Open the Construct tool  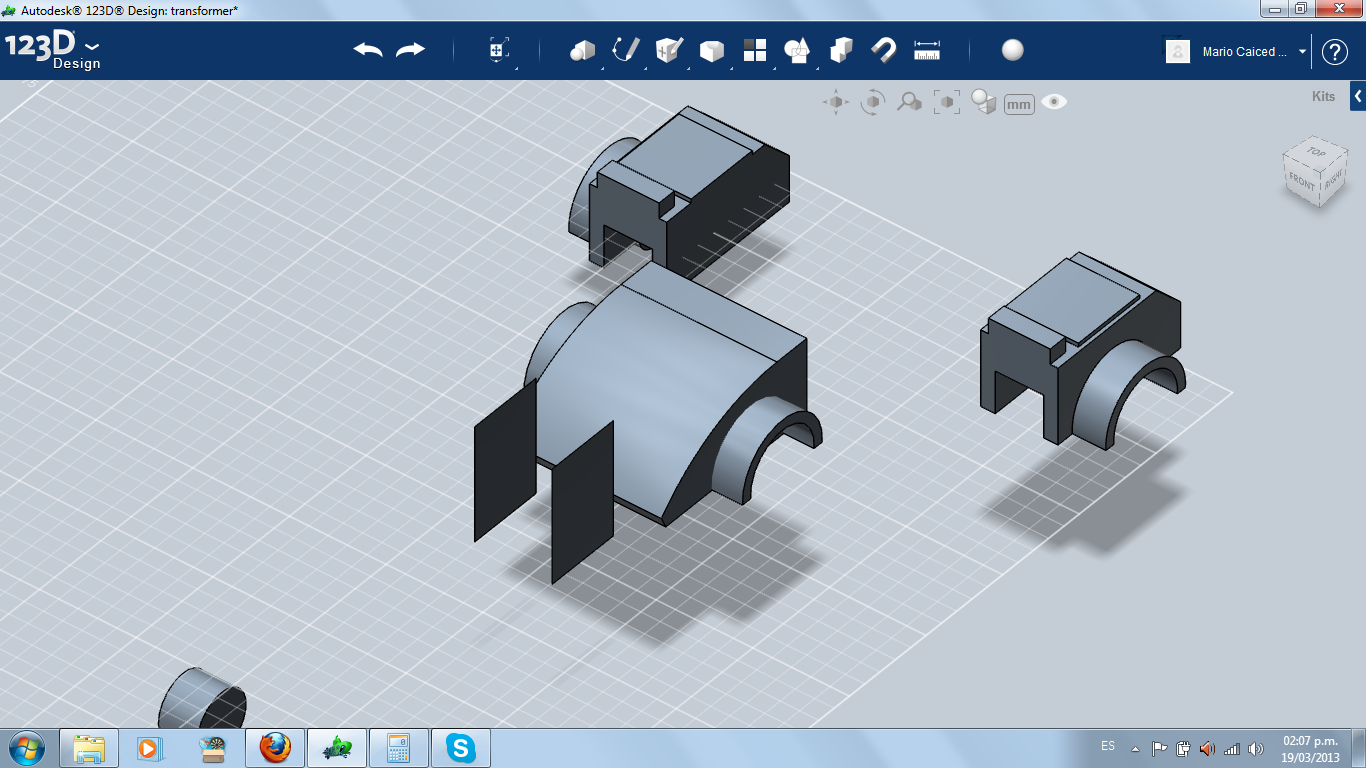668,50
